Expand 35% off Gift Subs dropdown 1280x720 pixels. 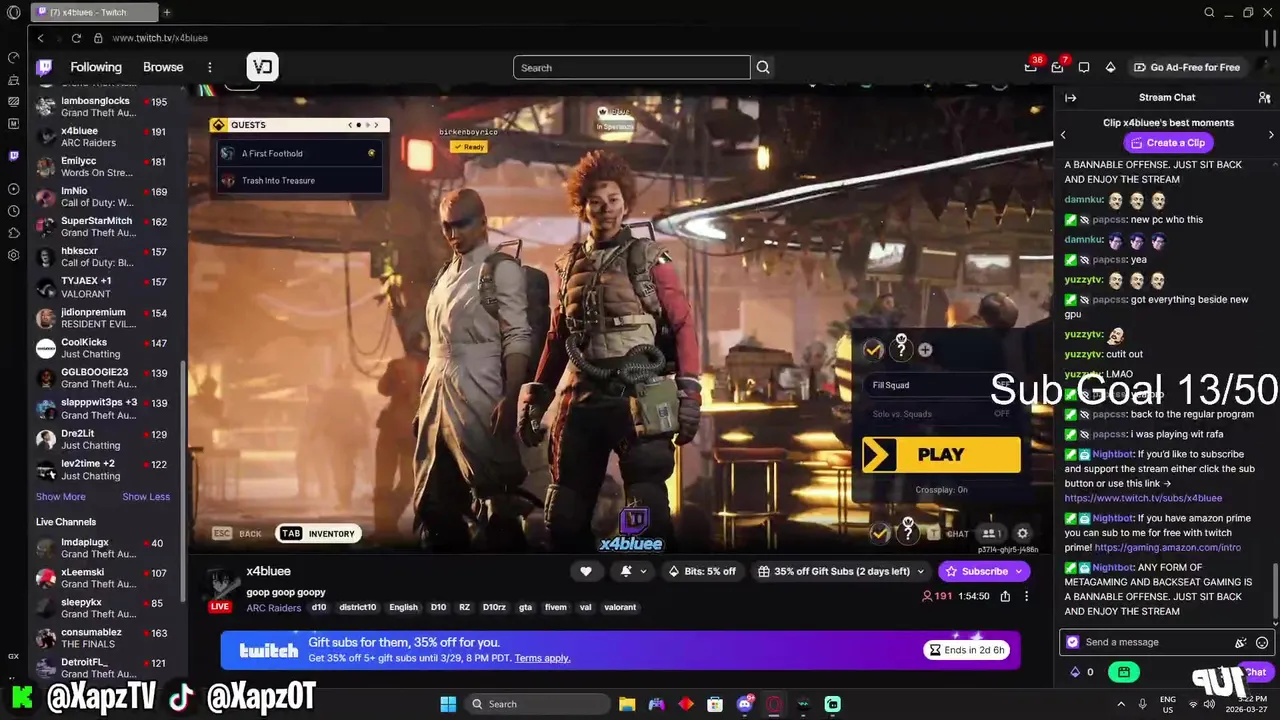coord(922,571)
